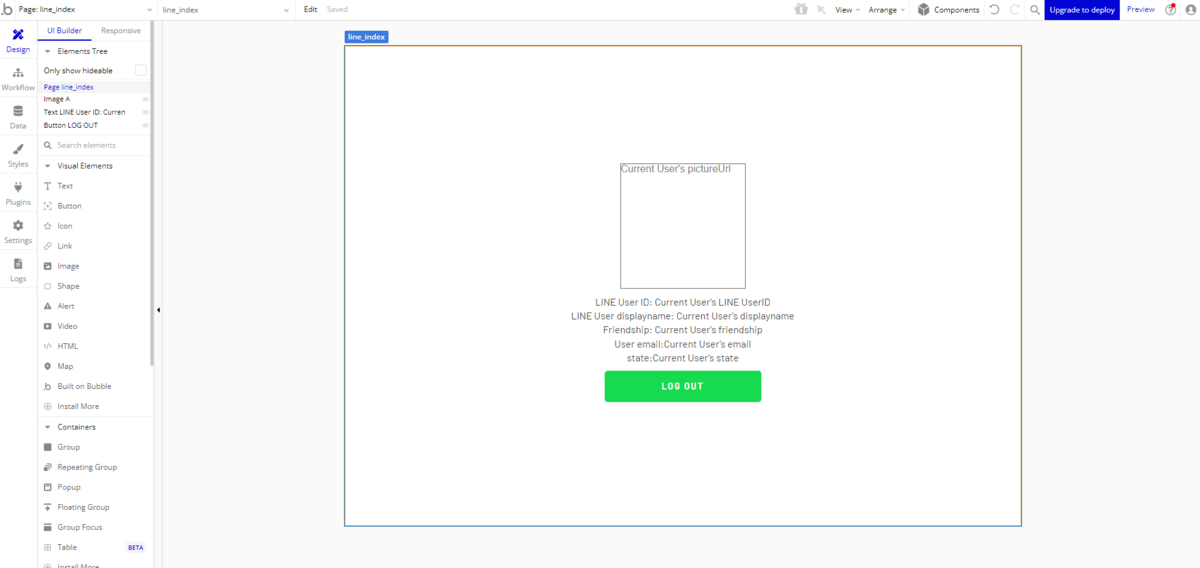Click the gift icon in top bar
Screen dimensions: 1200x568
tap(800, 9)
